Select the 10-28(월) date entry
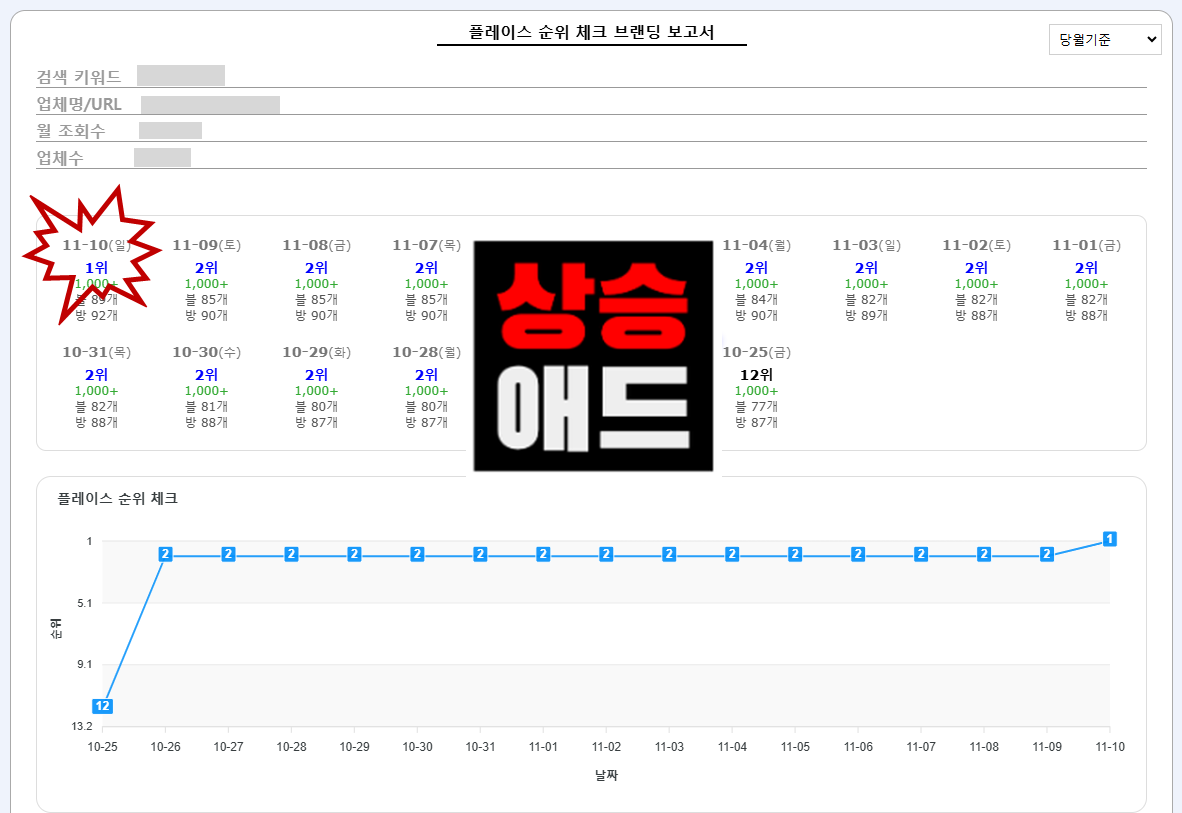 pos(427,352)
